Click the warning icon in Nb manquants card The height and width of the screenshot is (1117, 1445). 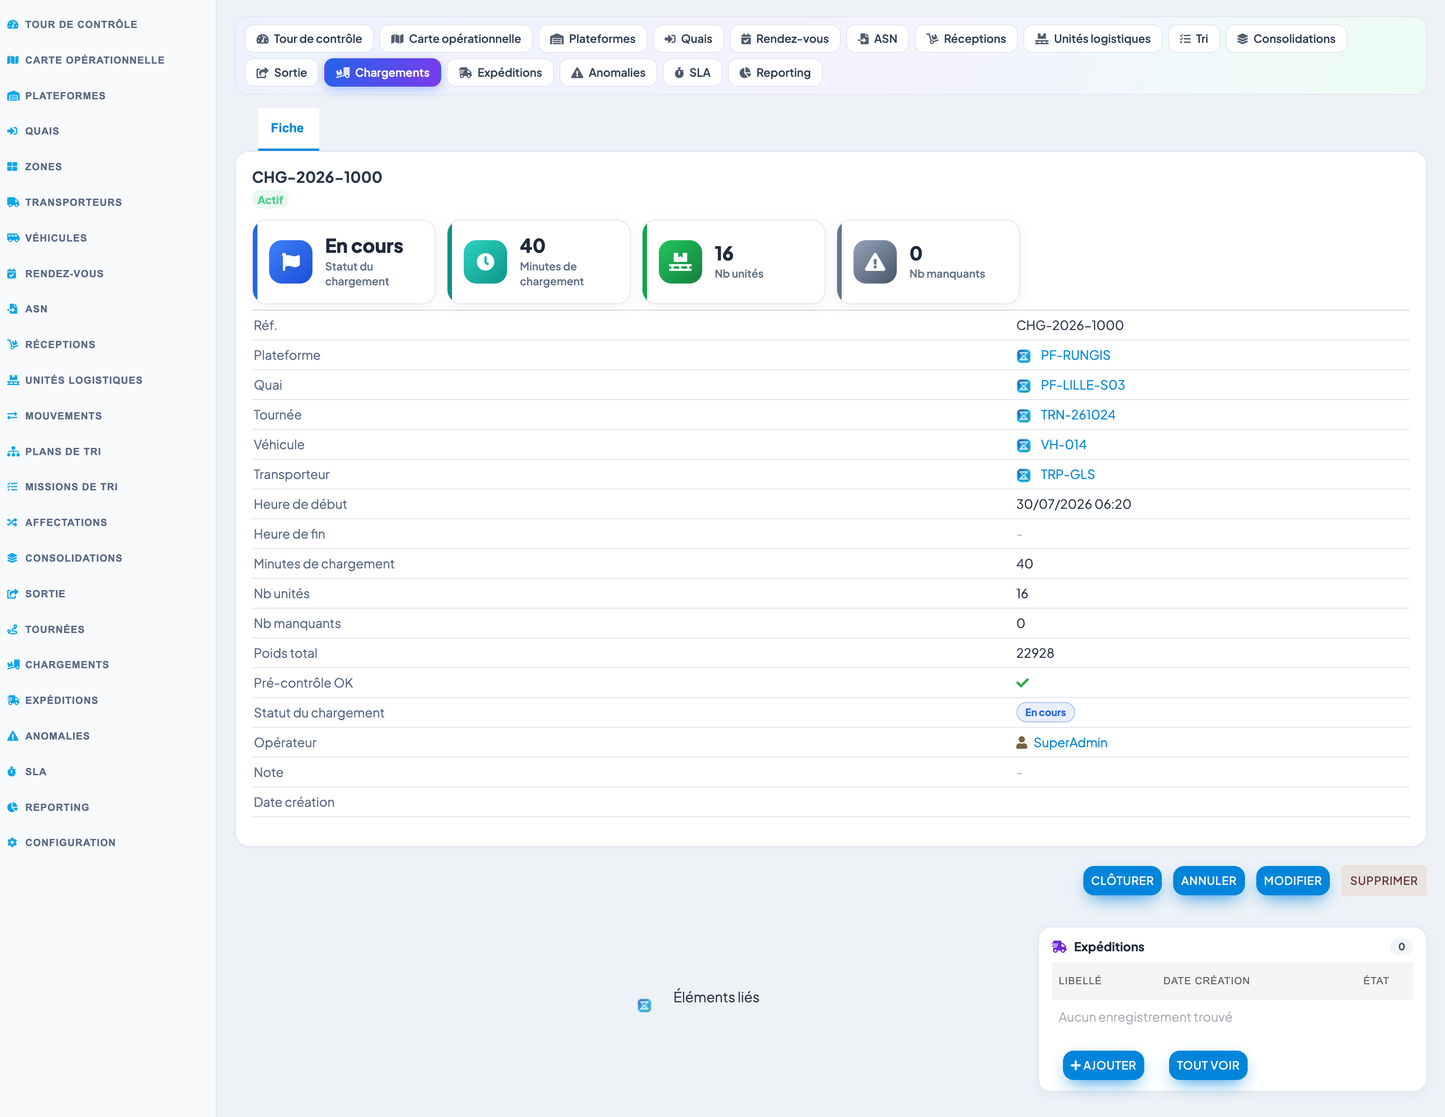[875, 262]
